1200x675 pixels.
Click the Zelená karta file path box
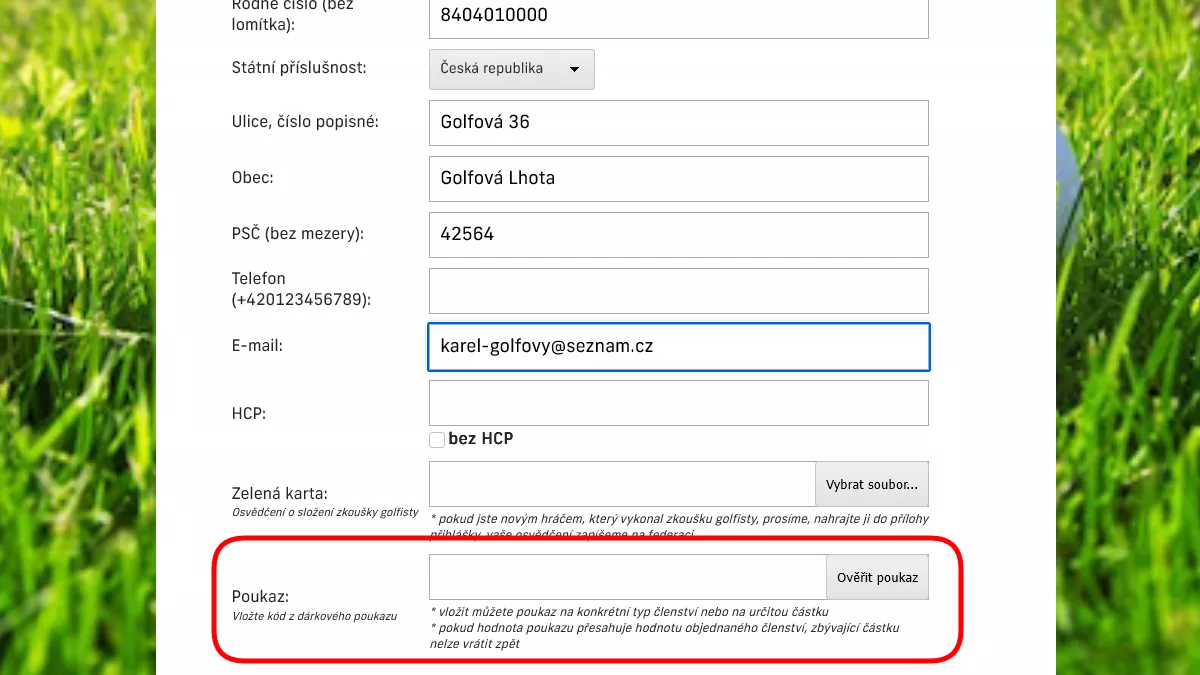point(621,484)
